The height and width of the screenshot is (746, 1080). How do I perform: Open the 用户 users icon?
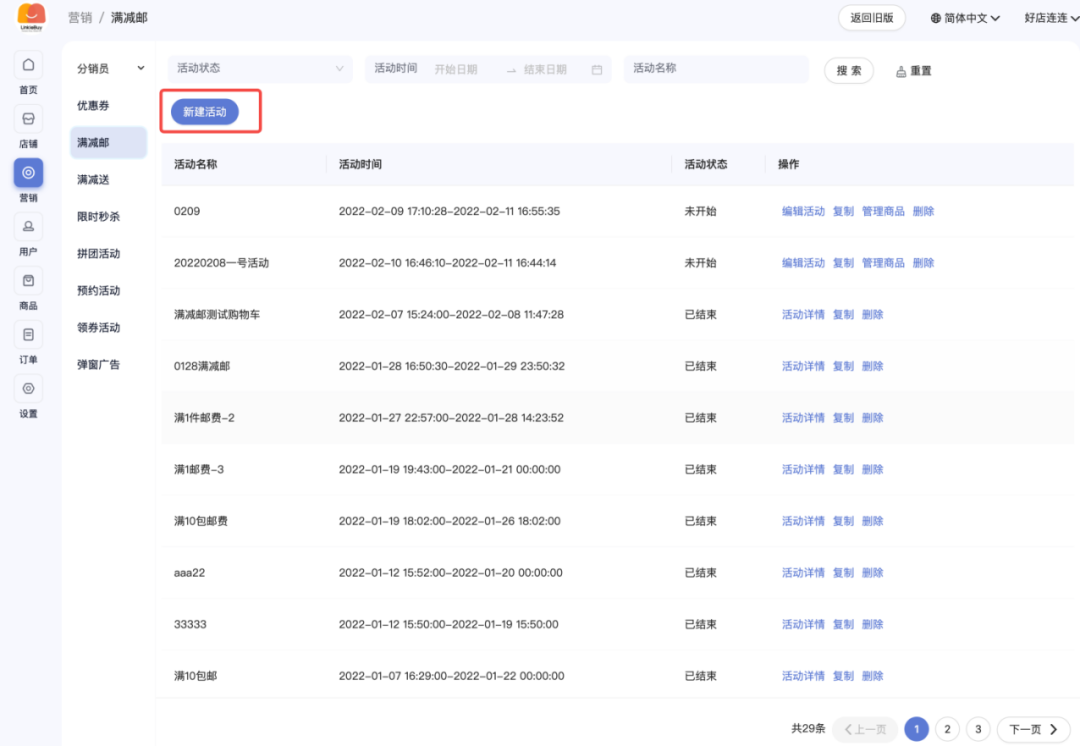click(28, 227)
